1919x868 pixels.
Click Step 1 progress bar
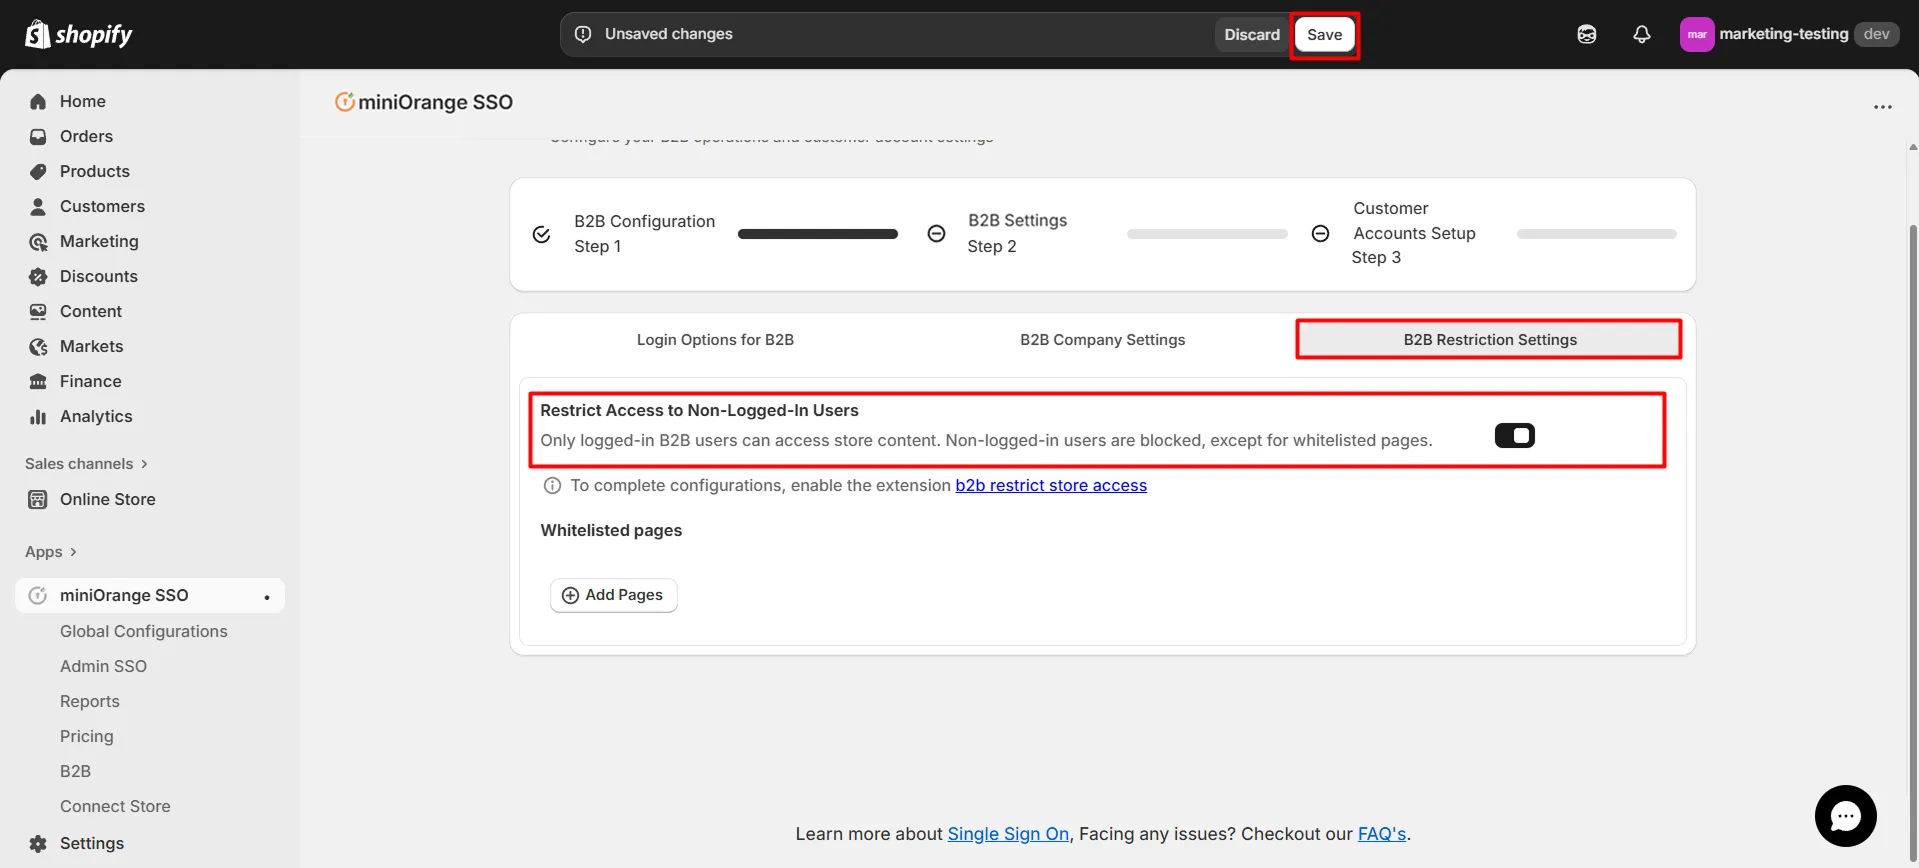pos(818,234)
